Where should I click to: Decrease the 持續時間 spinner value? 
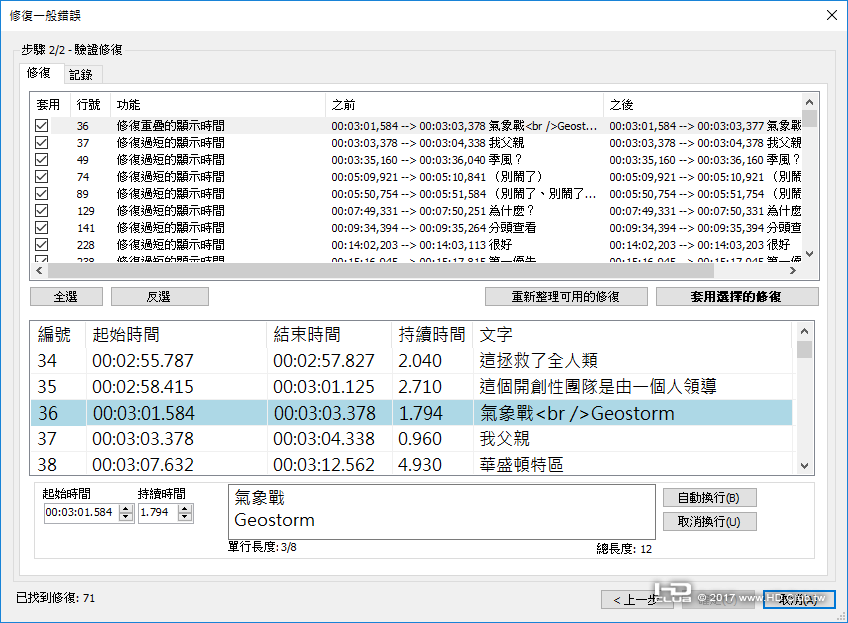185,516
